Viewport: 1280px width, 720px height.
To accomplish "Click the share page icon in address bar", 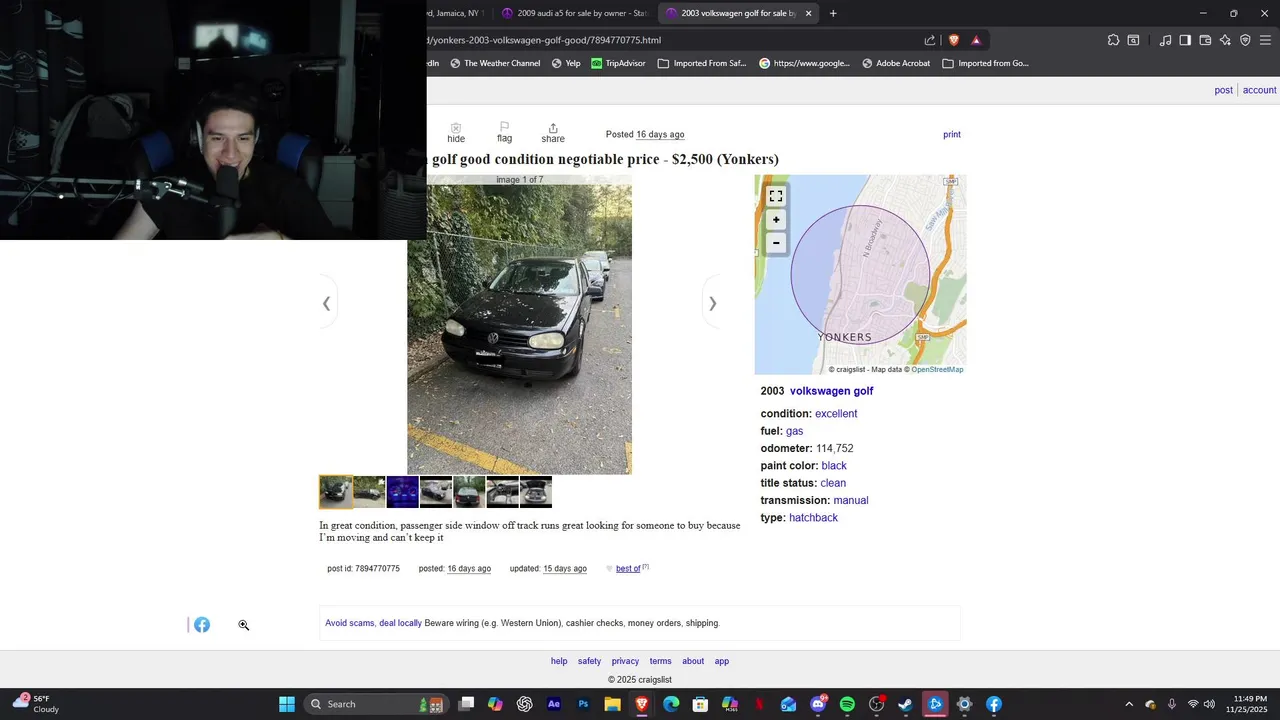I will click(930, 40).
